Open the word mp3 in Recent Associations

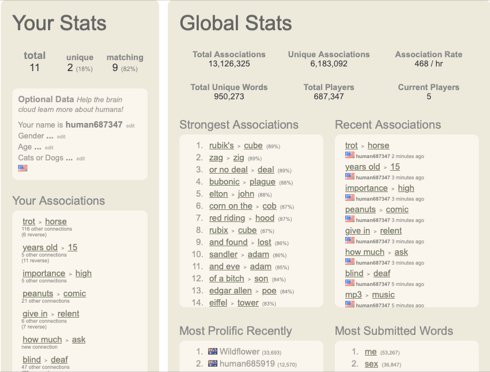tap(353, 295)
